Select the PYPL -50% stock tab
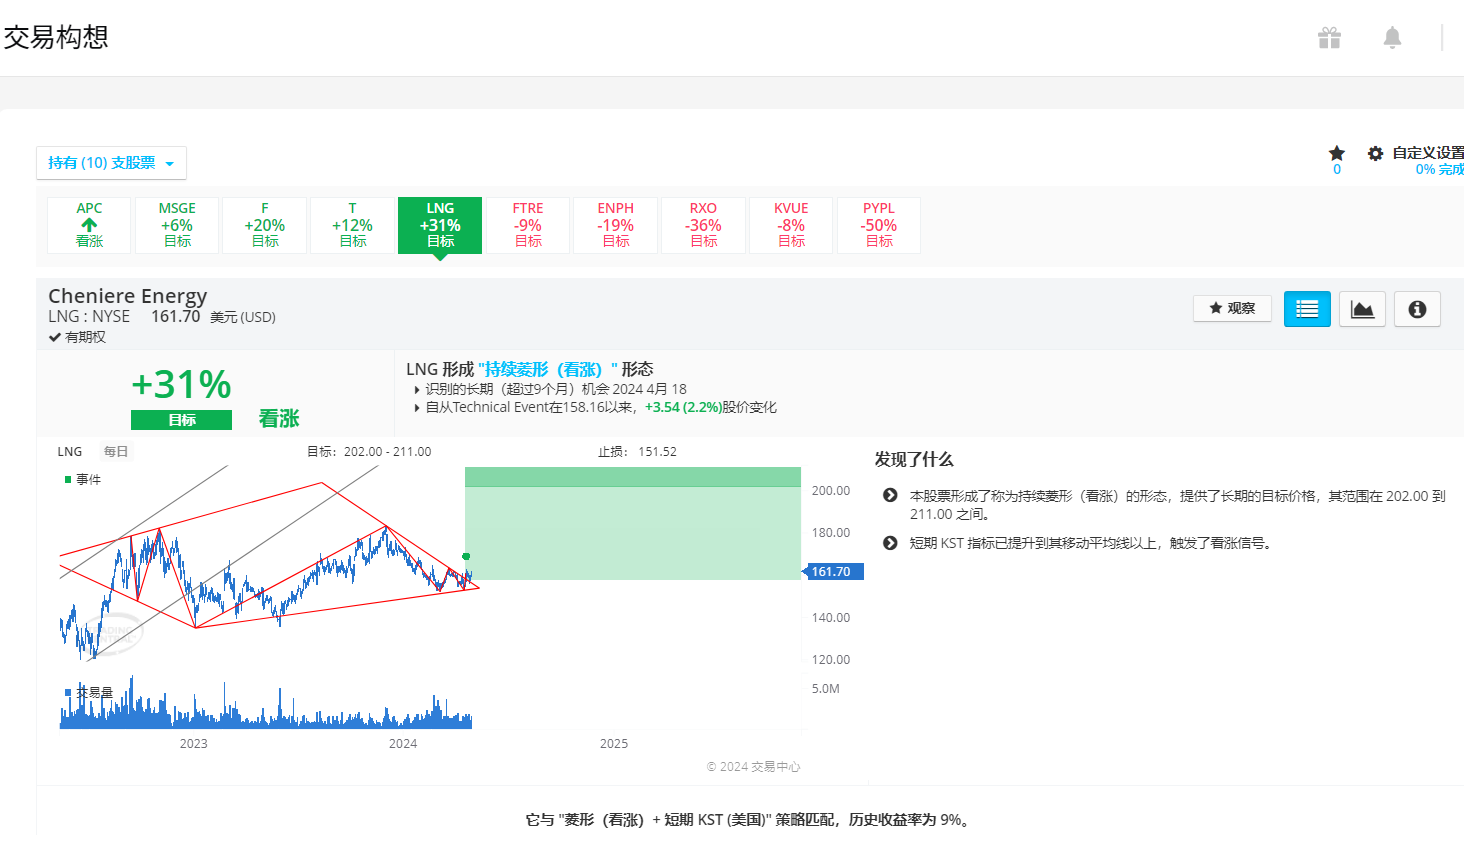The image size is (1464, 846). pos(879,225)
